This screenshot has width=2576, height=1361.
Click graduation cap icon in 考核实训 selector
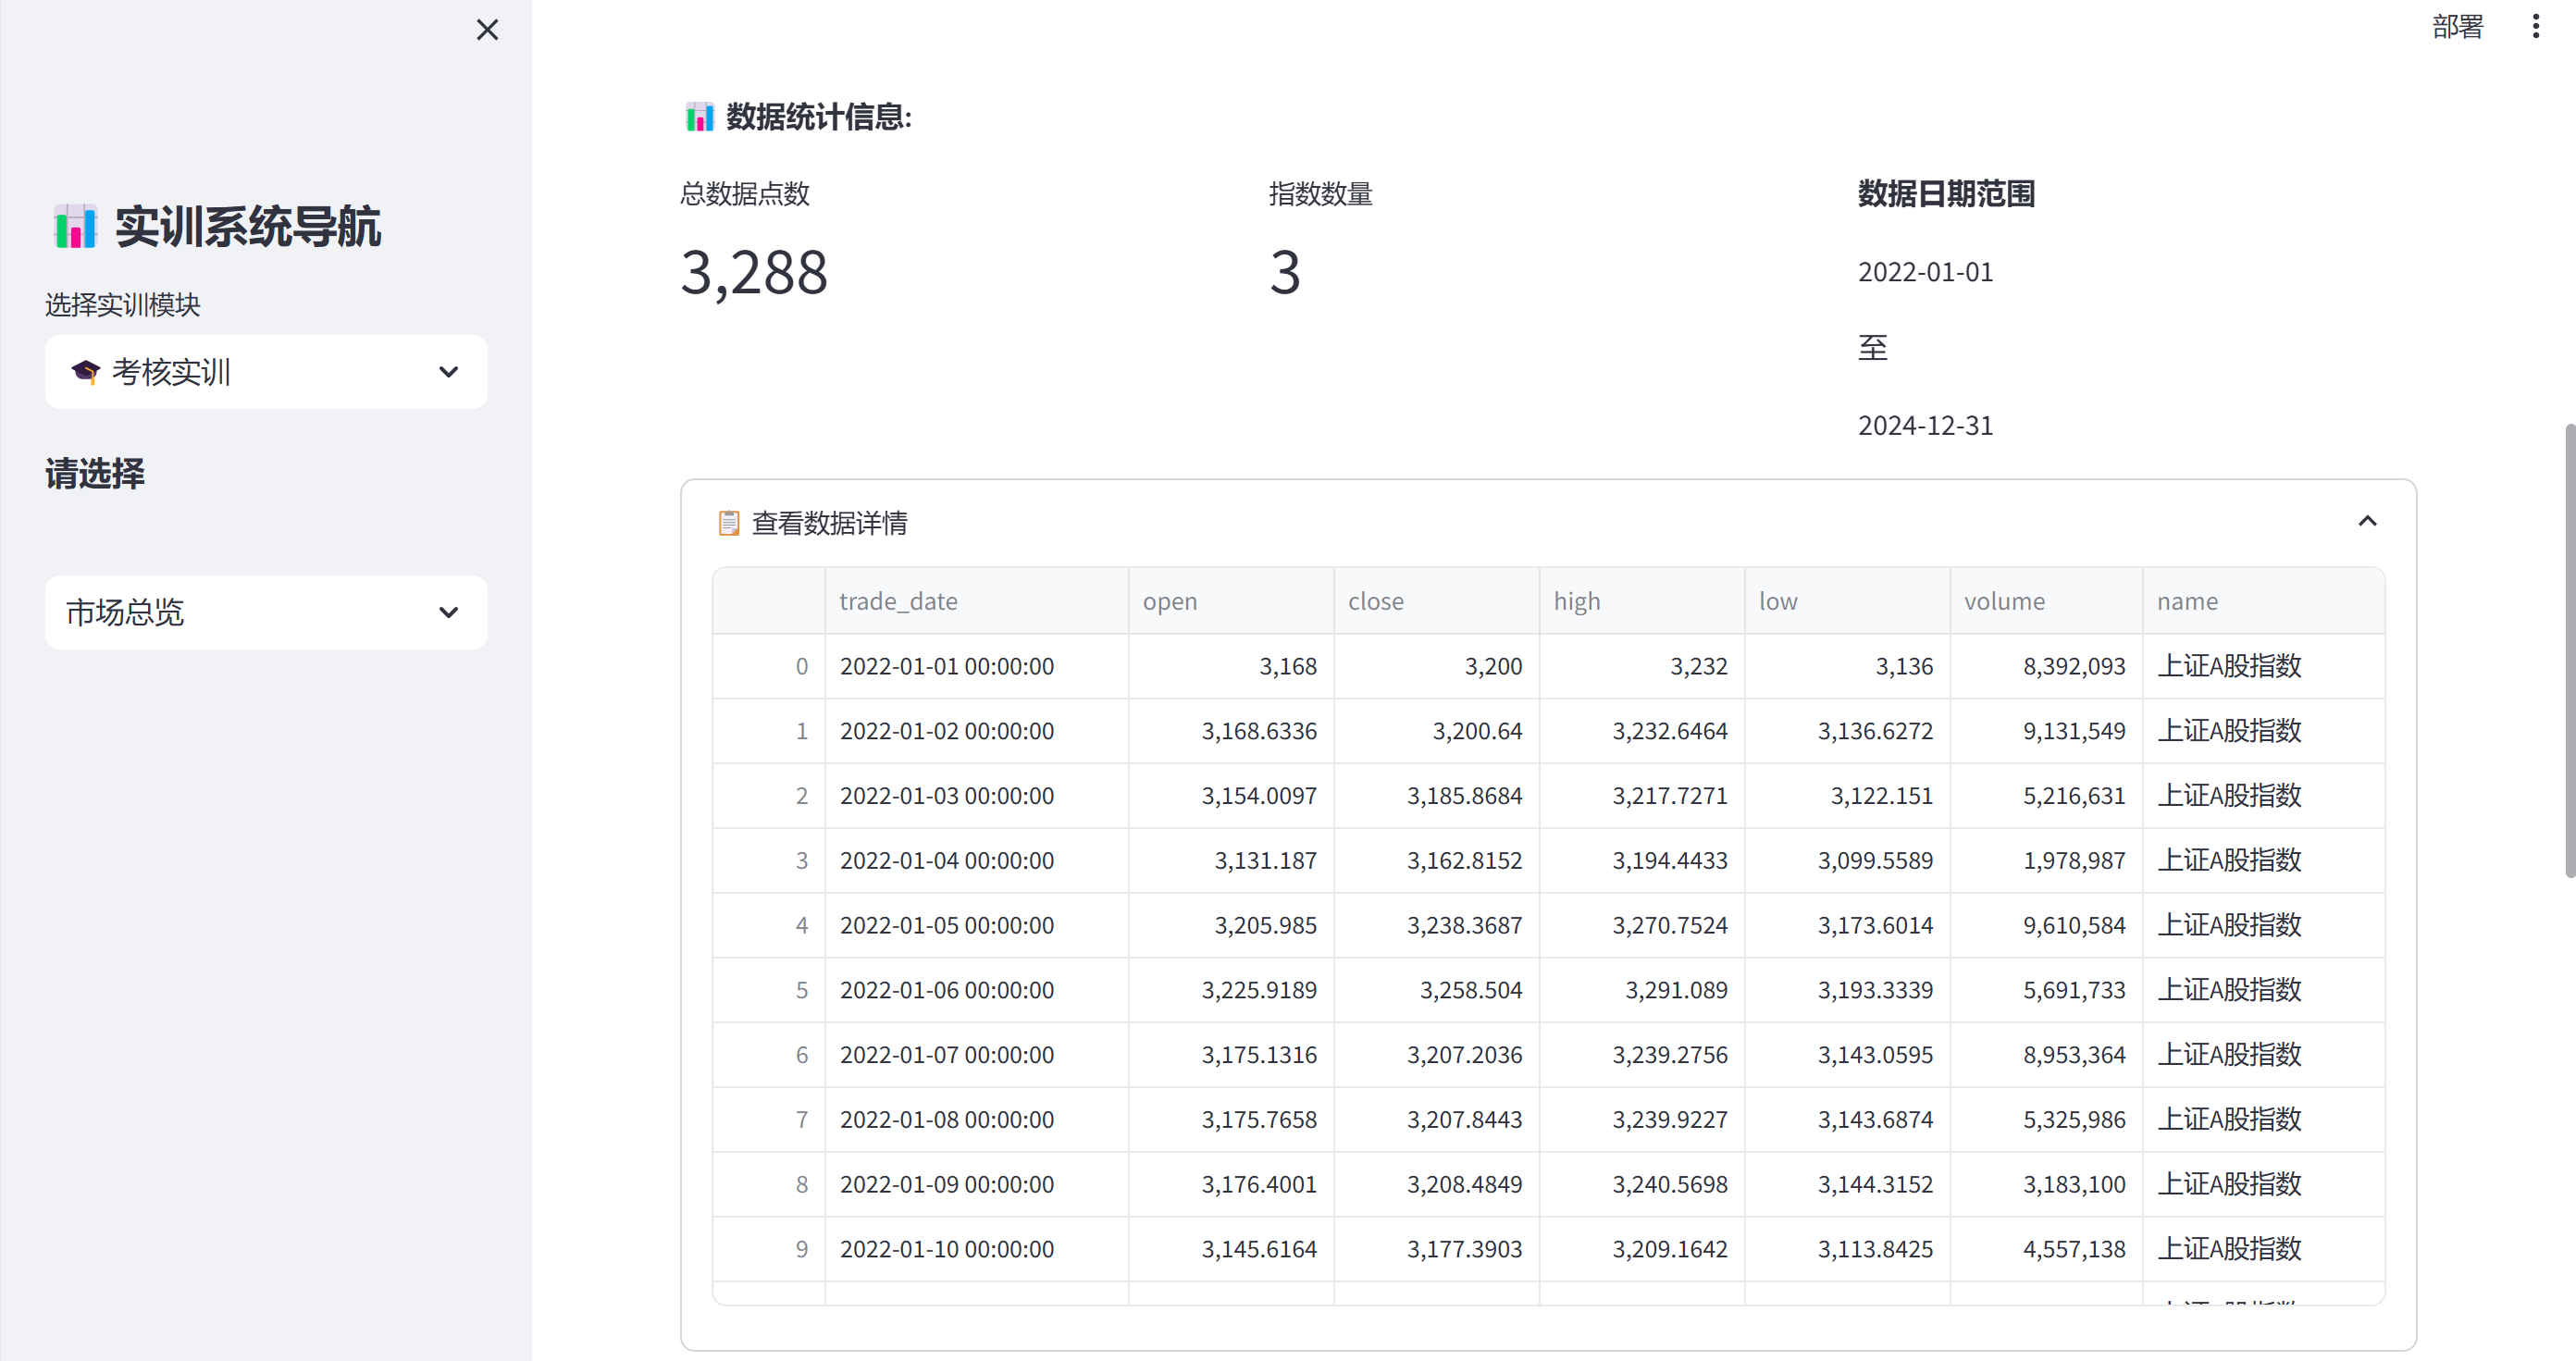(x=86, y=372)
